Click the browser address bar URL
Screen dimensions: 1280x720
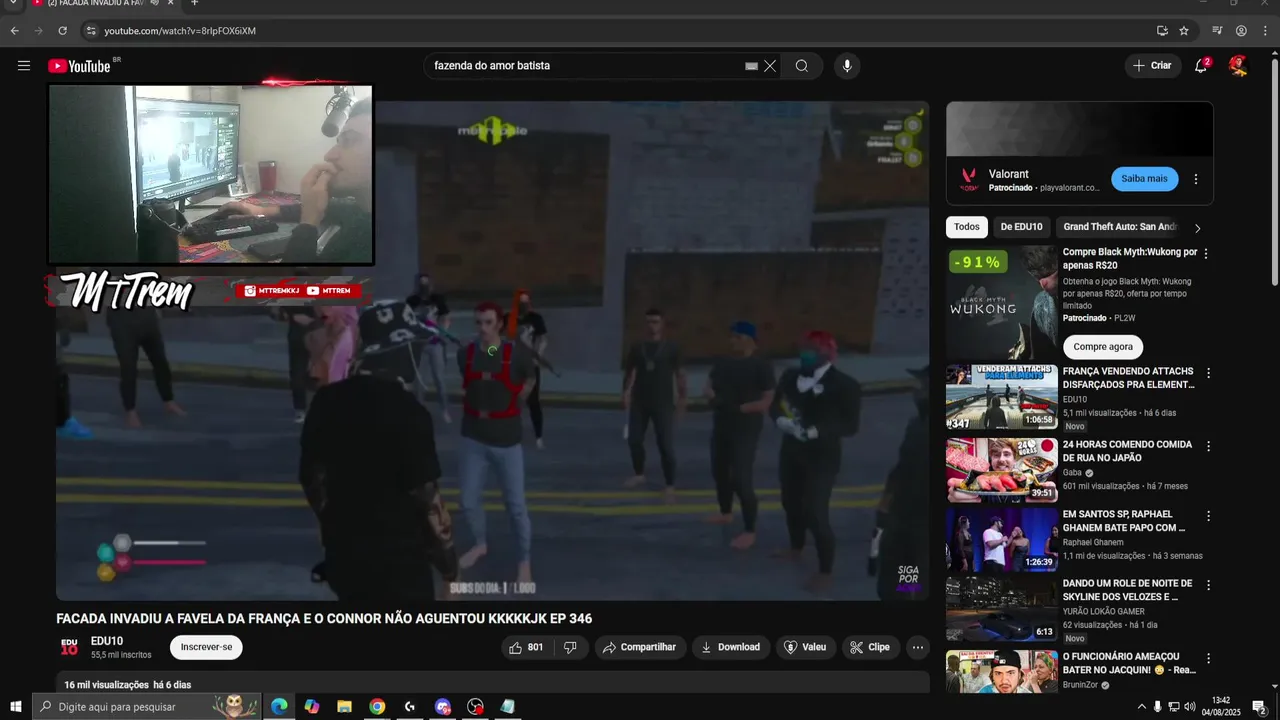click(x=180, y=31)
